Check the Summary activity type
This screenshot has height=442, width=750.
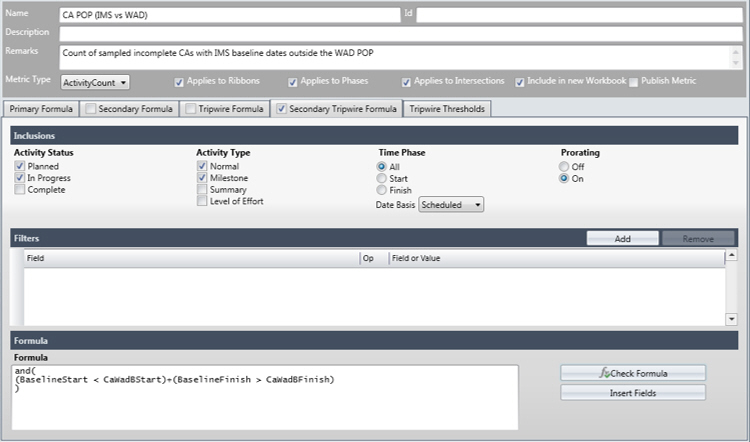pos(202,189)
